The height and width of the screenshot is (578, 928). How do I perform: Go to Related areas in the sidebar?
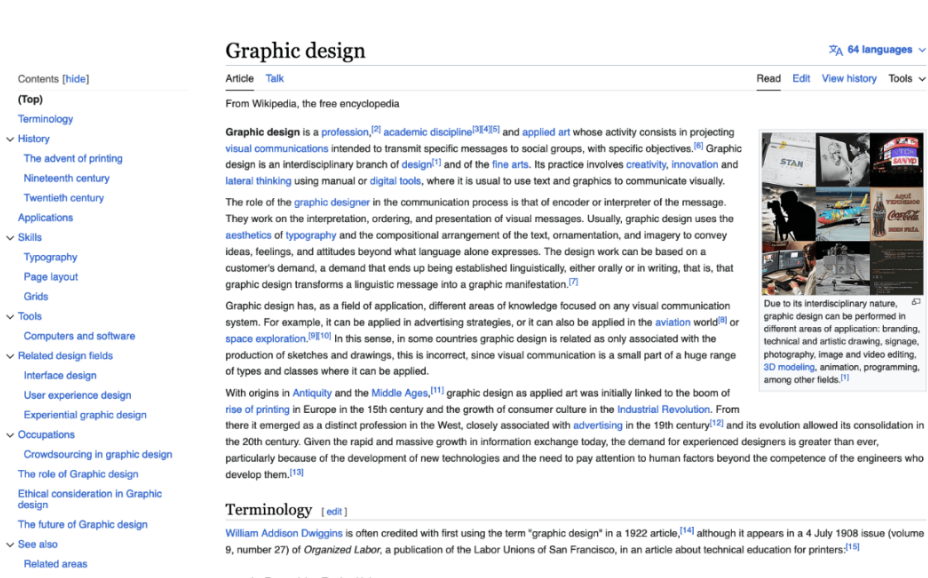coord(55,564)
